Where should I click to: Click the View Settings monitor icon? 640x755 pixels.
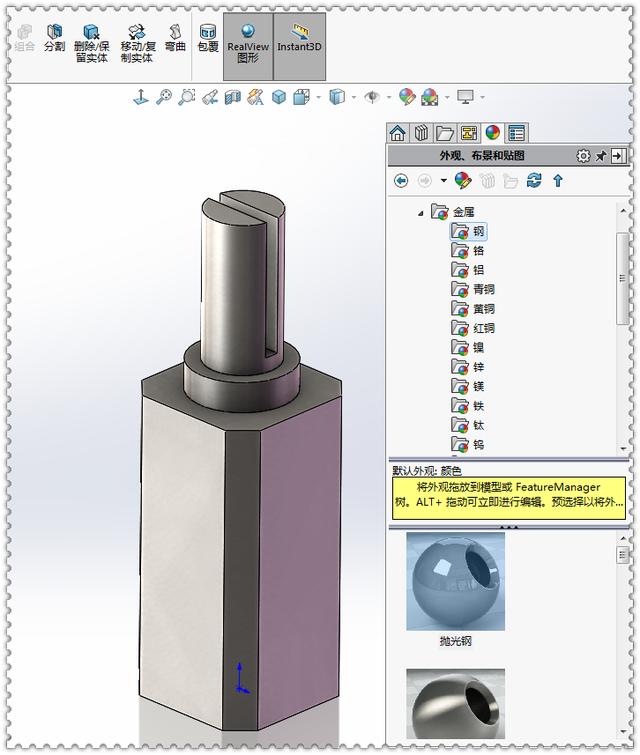(x=465, y=97)
